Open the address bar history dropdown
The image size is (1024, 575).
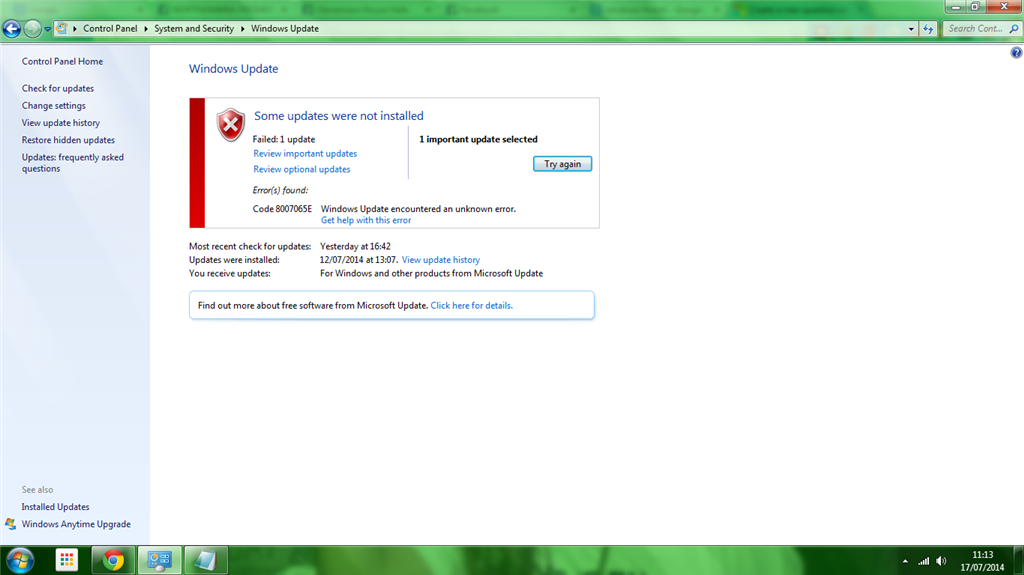coord(911,29)
